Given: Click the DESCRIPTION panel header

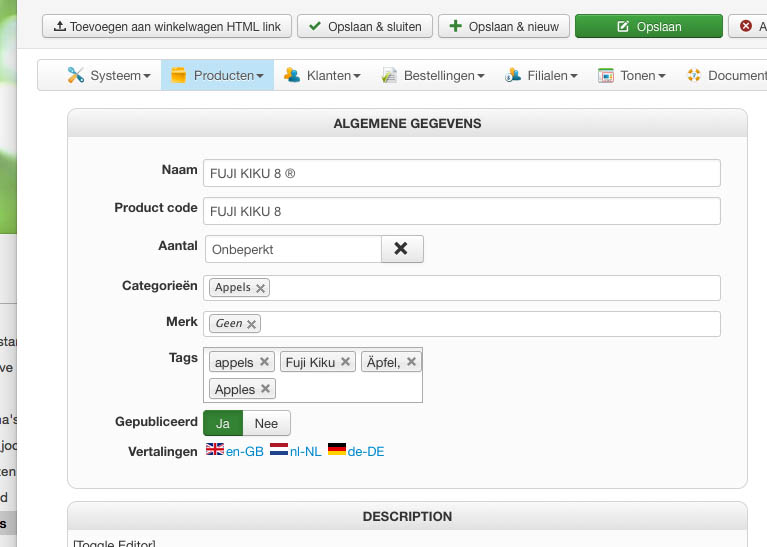Looking at the screenshot, I should pyautogui.click(x=407, y=516).
